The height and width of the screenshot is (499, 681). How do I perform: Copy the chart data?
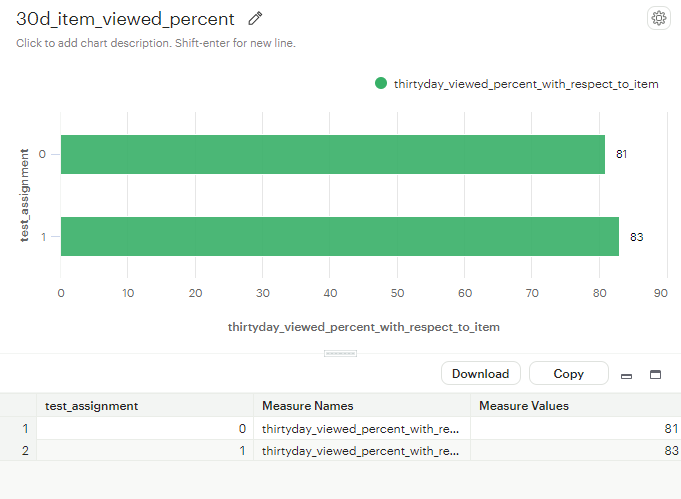568,374
